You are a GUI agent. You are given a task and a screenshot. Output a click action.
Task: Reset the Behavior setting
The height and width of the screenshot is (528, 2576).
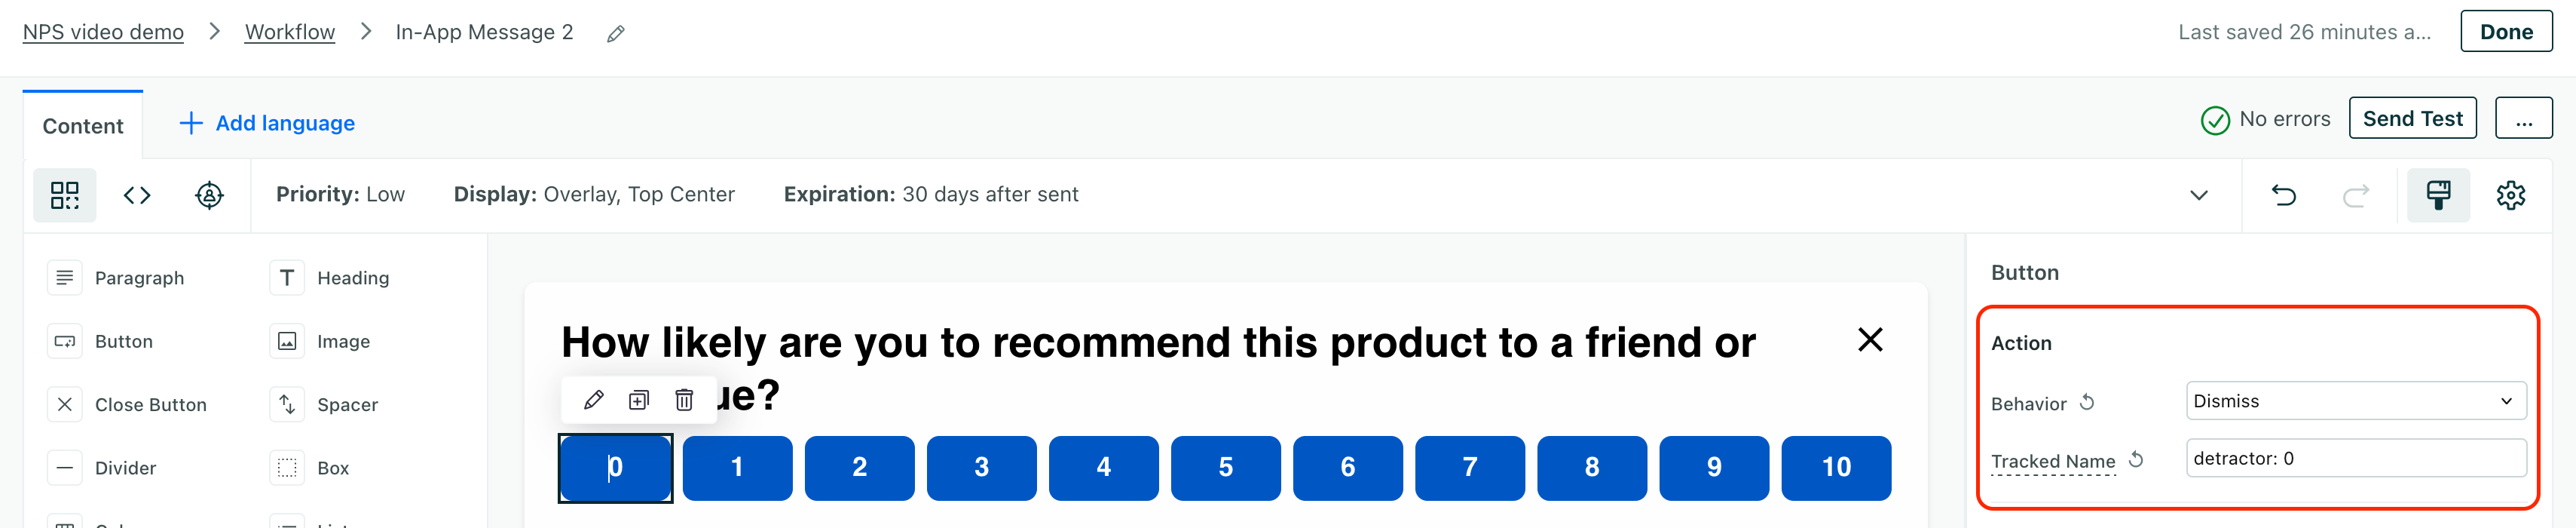(x=2087, y=402)
